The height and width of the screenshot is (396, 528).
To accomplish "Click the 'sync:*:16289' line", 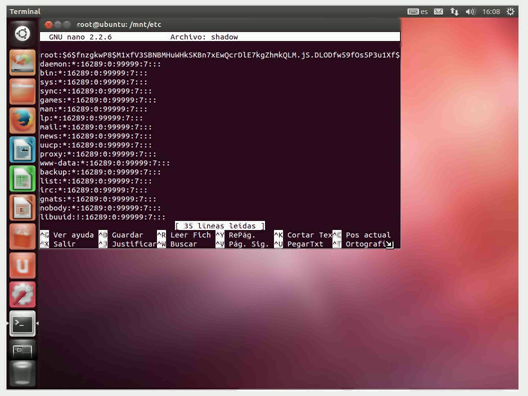I will [x=96, y=91].
